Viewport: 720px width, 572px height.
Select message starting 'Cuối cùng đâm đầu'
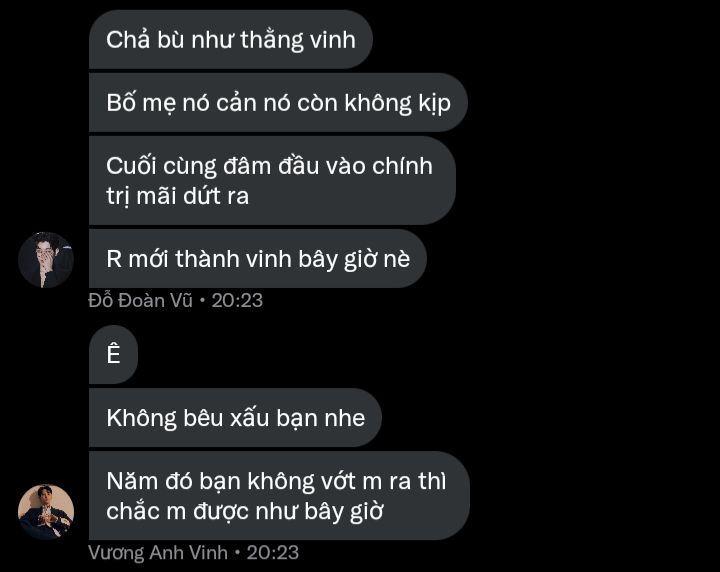[272, 180]
